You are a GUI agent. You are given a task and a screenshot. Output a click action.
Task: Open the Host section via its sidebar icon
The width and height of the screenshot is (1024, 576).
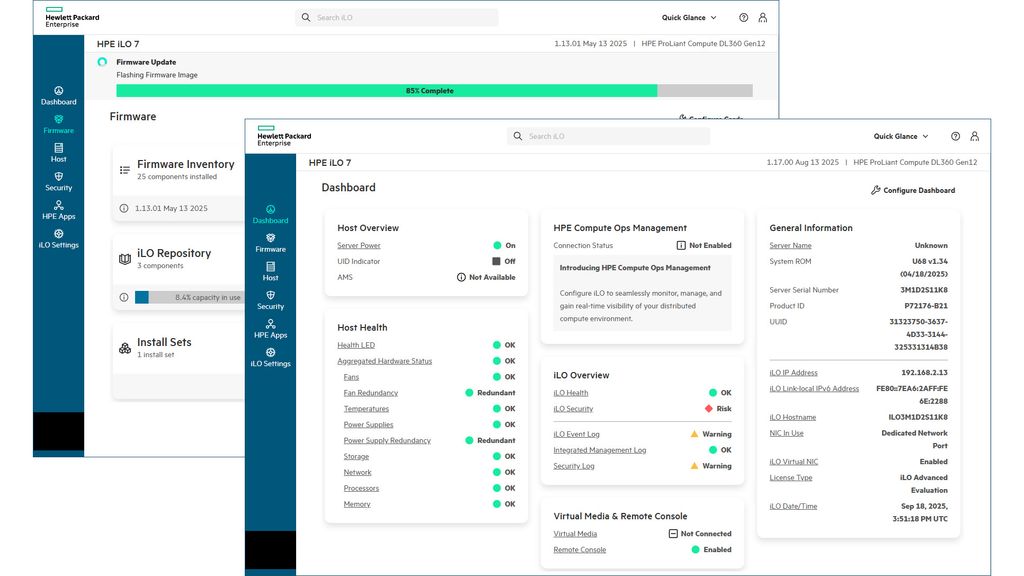270,268
